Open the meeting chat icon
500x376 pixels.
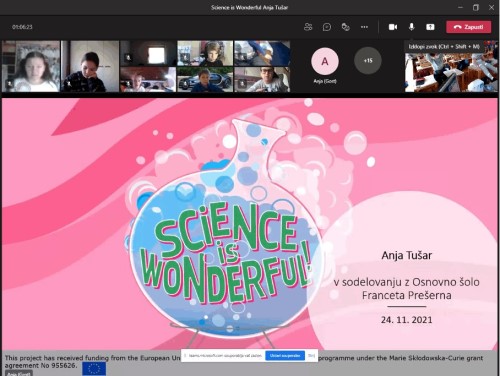point(327,27)
